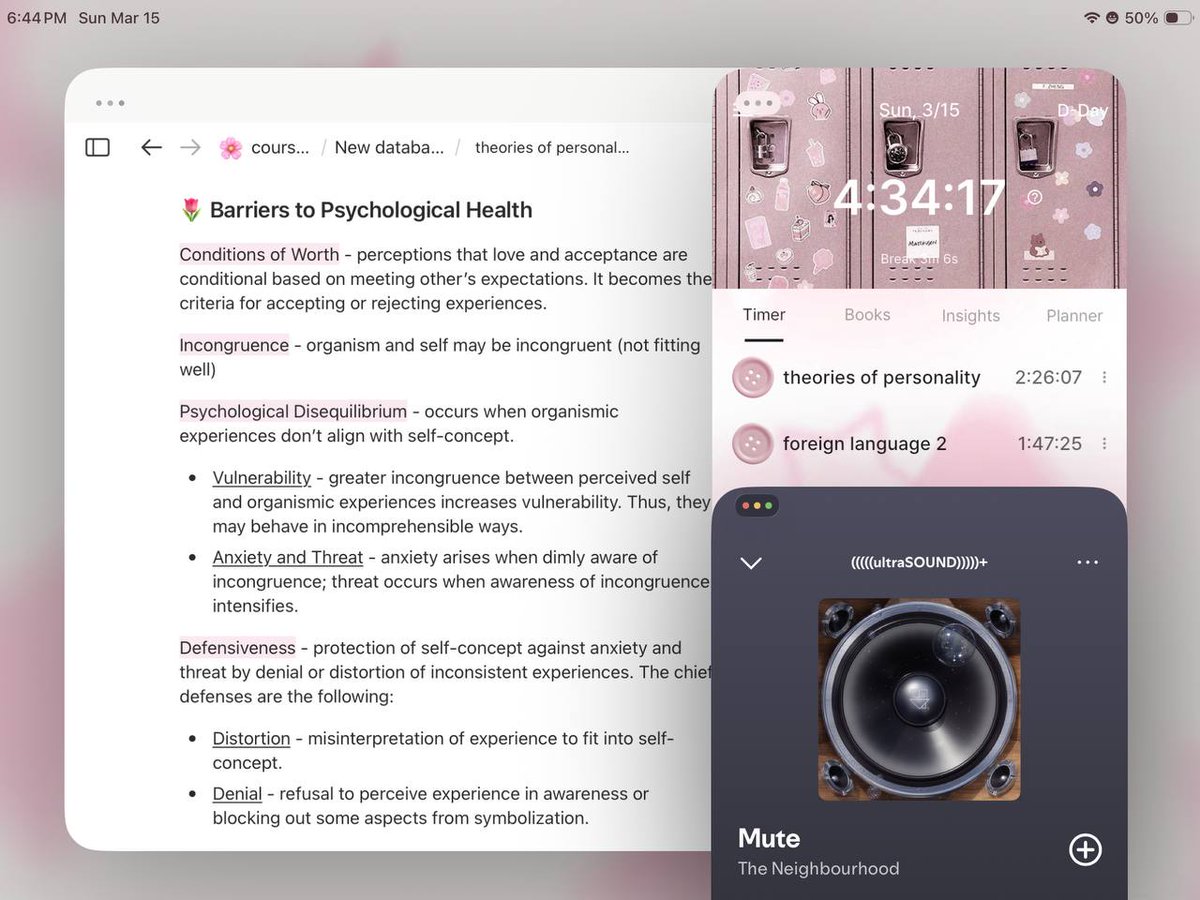Click the yellow dot on the music window

(x=757, y=506)
